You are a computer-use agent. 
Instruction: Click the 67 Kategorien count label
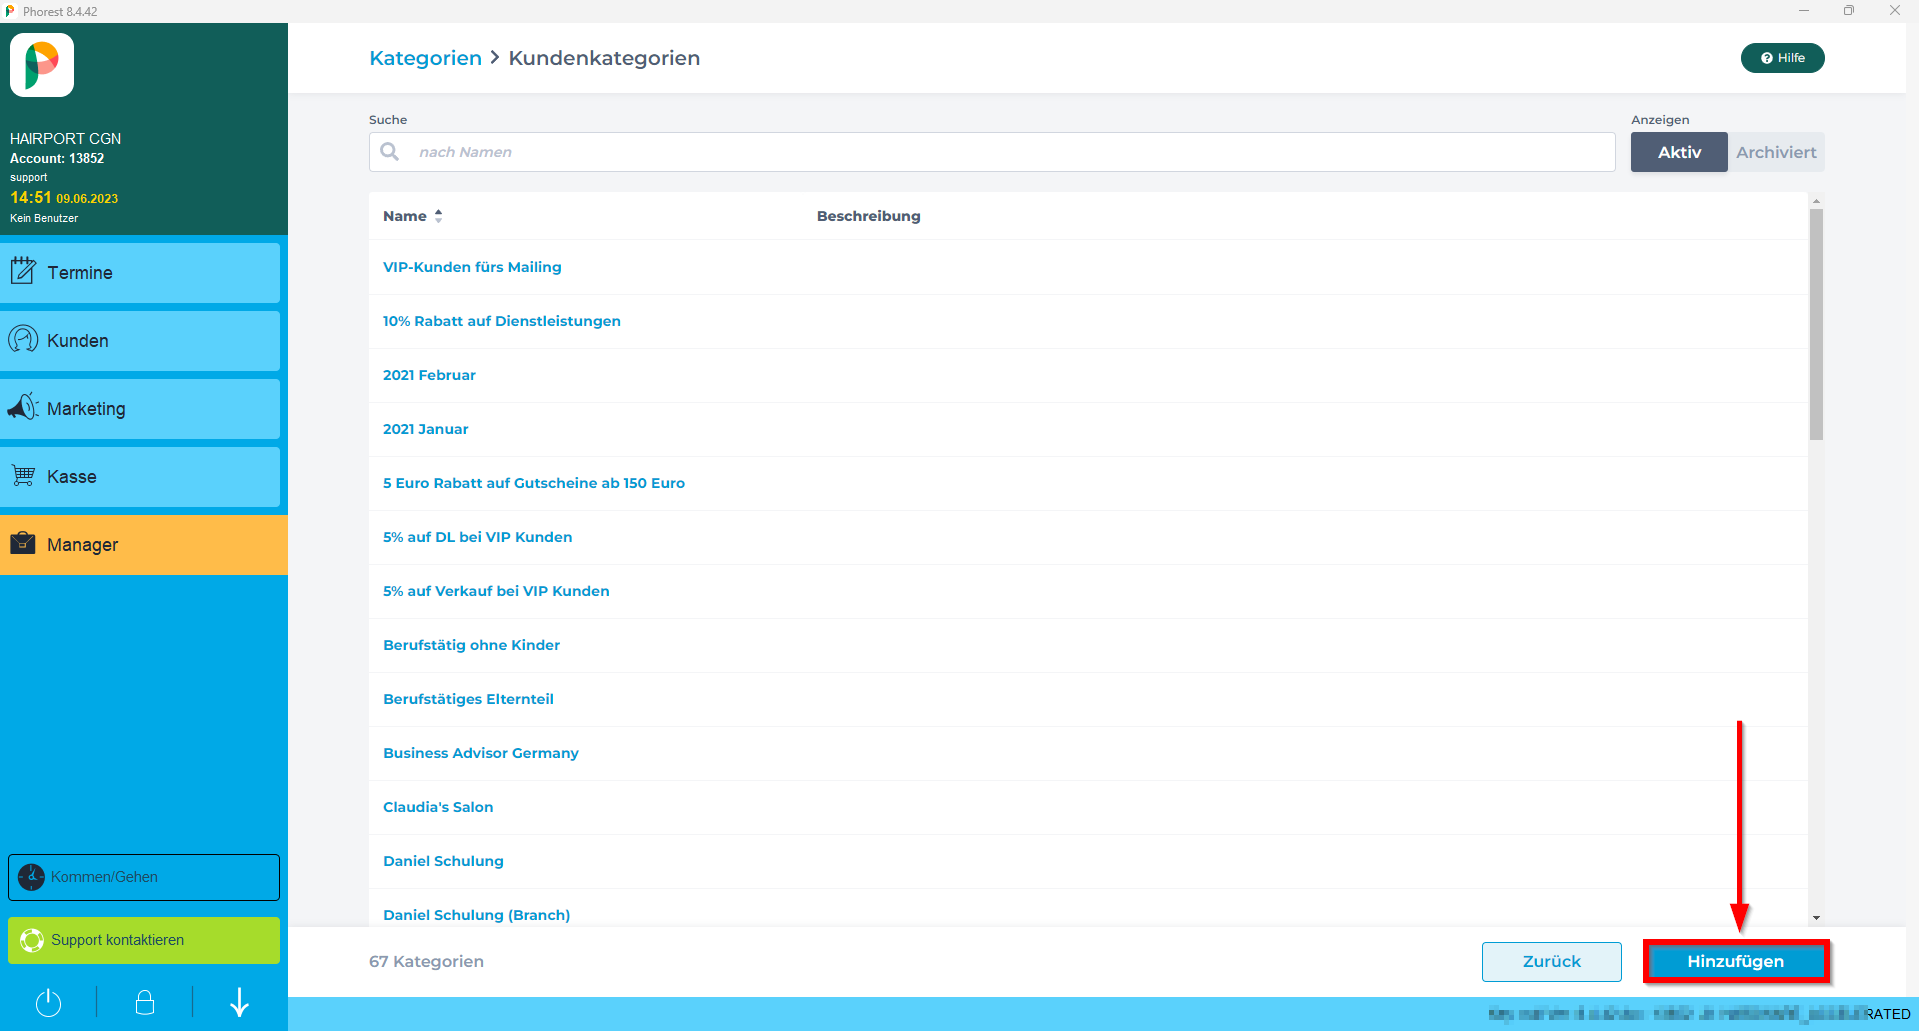tap(426, 961)
